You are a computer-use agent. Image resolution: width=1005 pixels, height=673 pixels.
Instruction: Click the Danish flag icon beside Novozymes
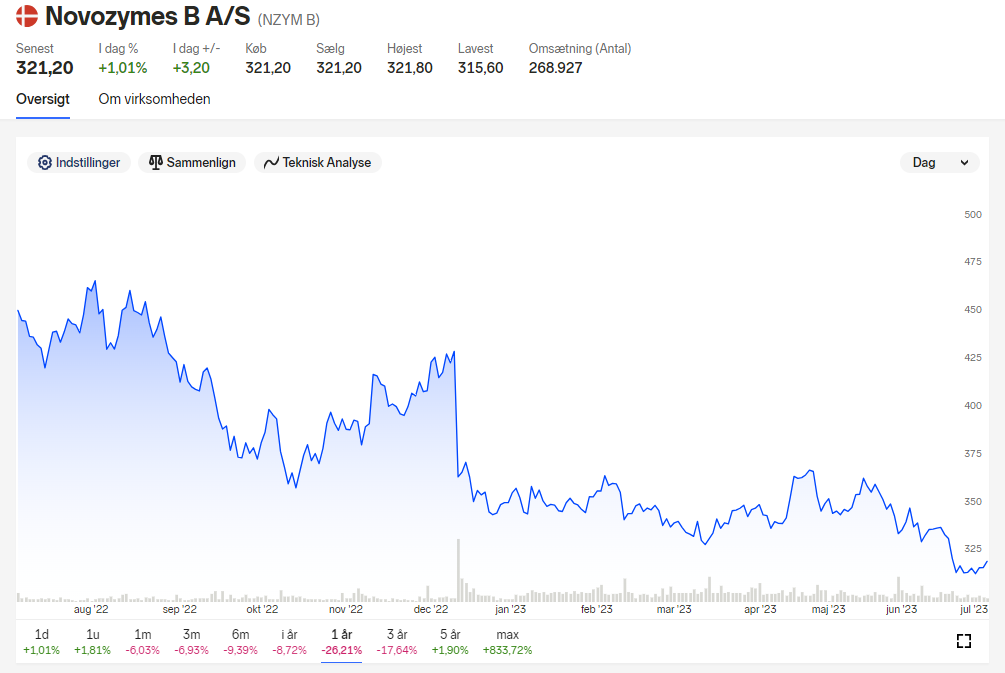[x=27, y=16]
